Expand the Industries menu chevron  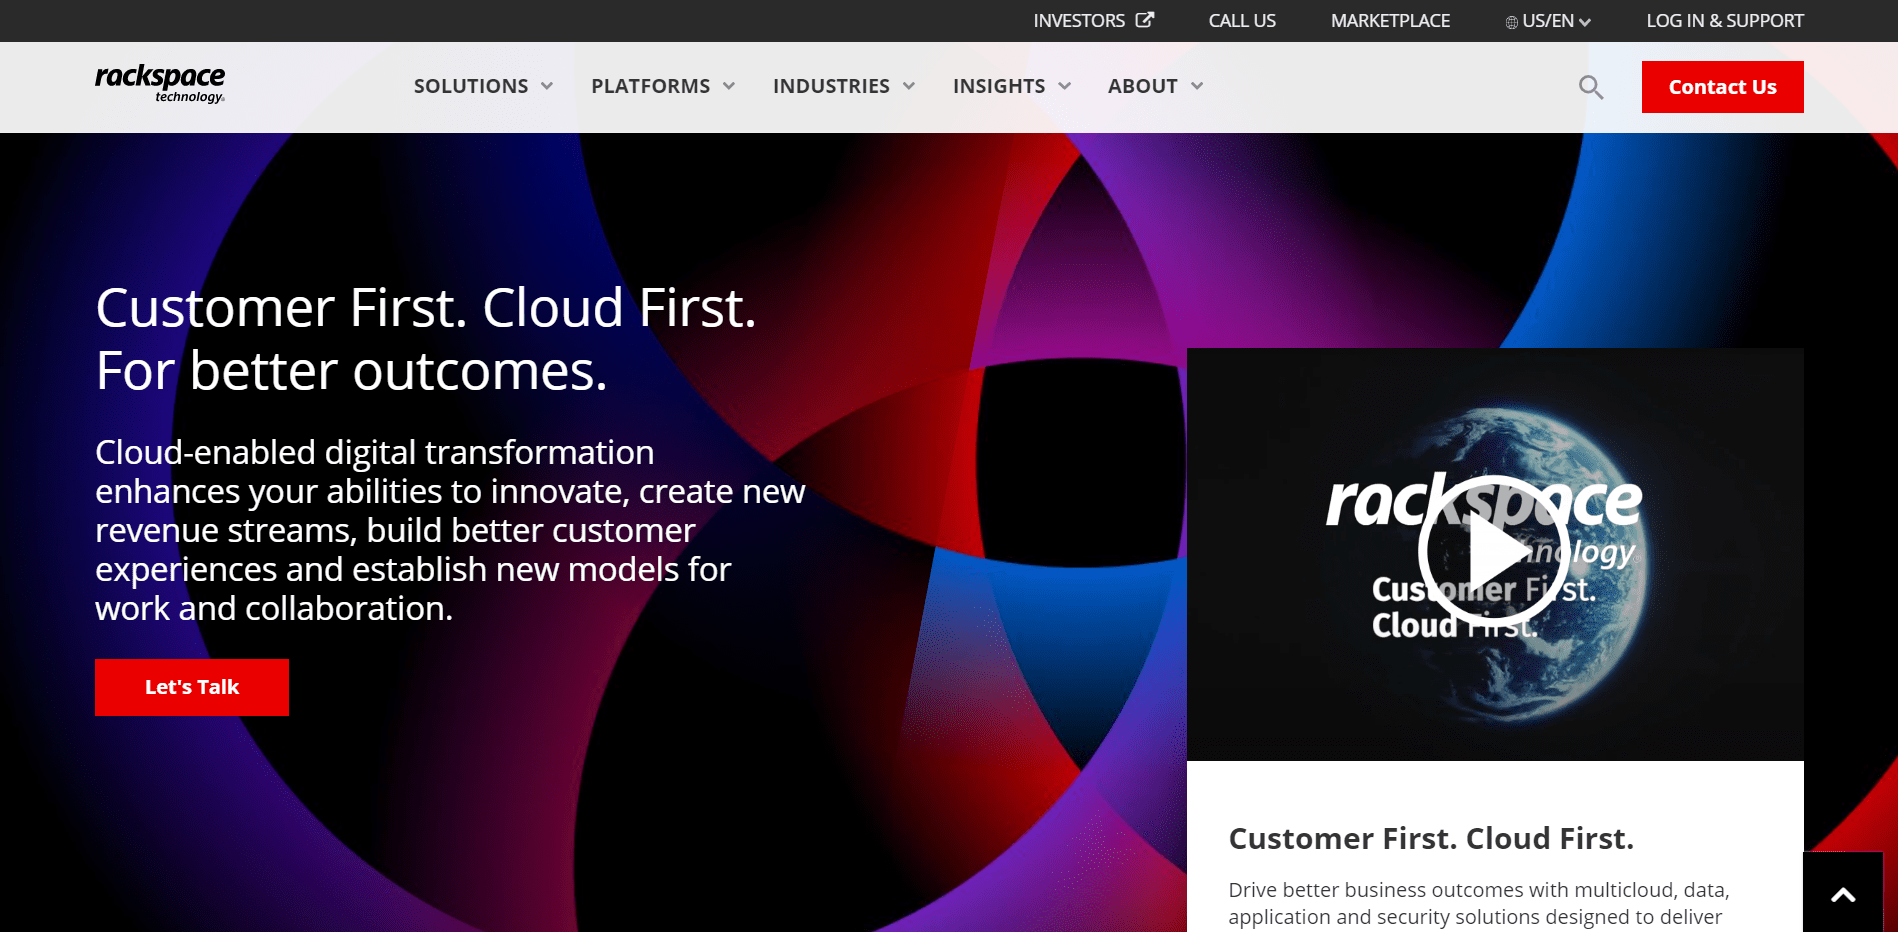(x=909, y=86)
